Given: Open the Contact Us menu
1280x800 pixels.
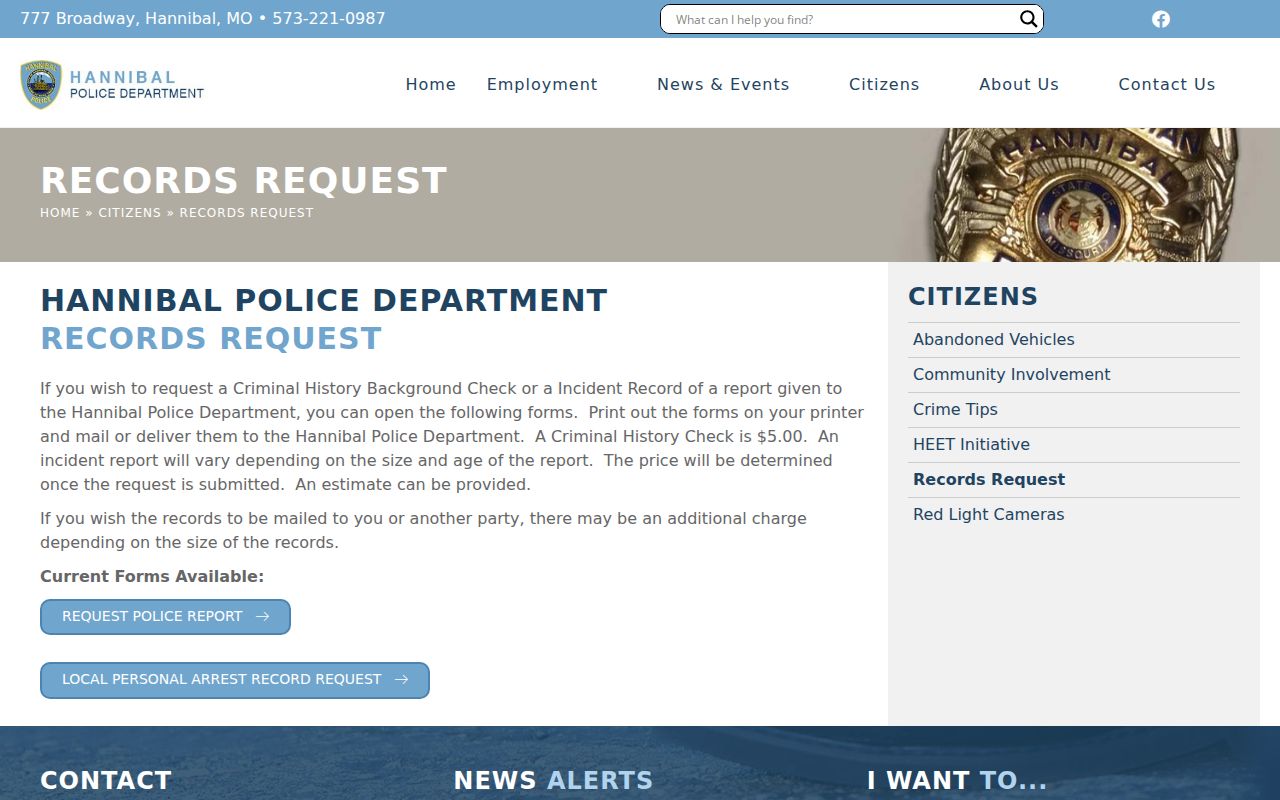Looking at the screenshot, I should [x=1167, y=84].
